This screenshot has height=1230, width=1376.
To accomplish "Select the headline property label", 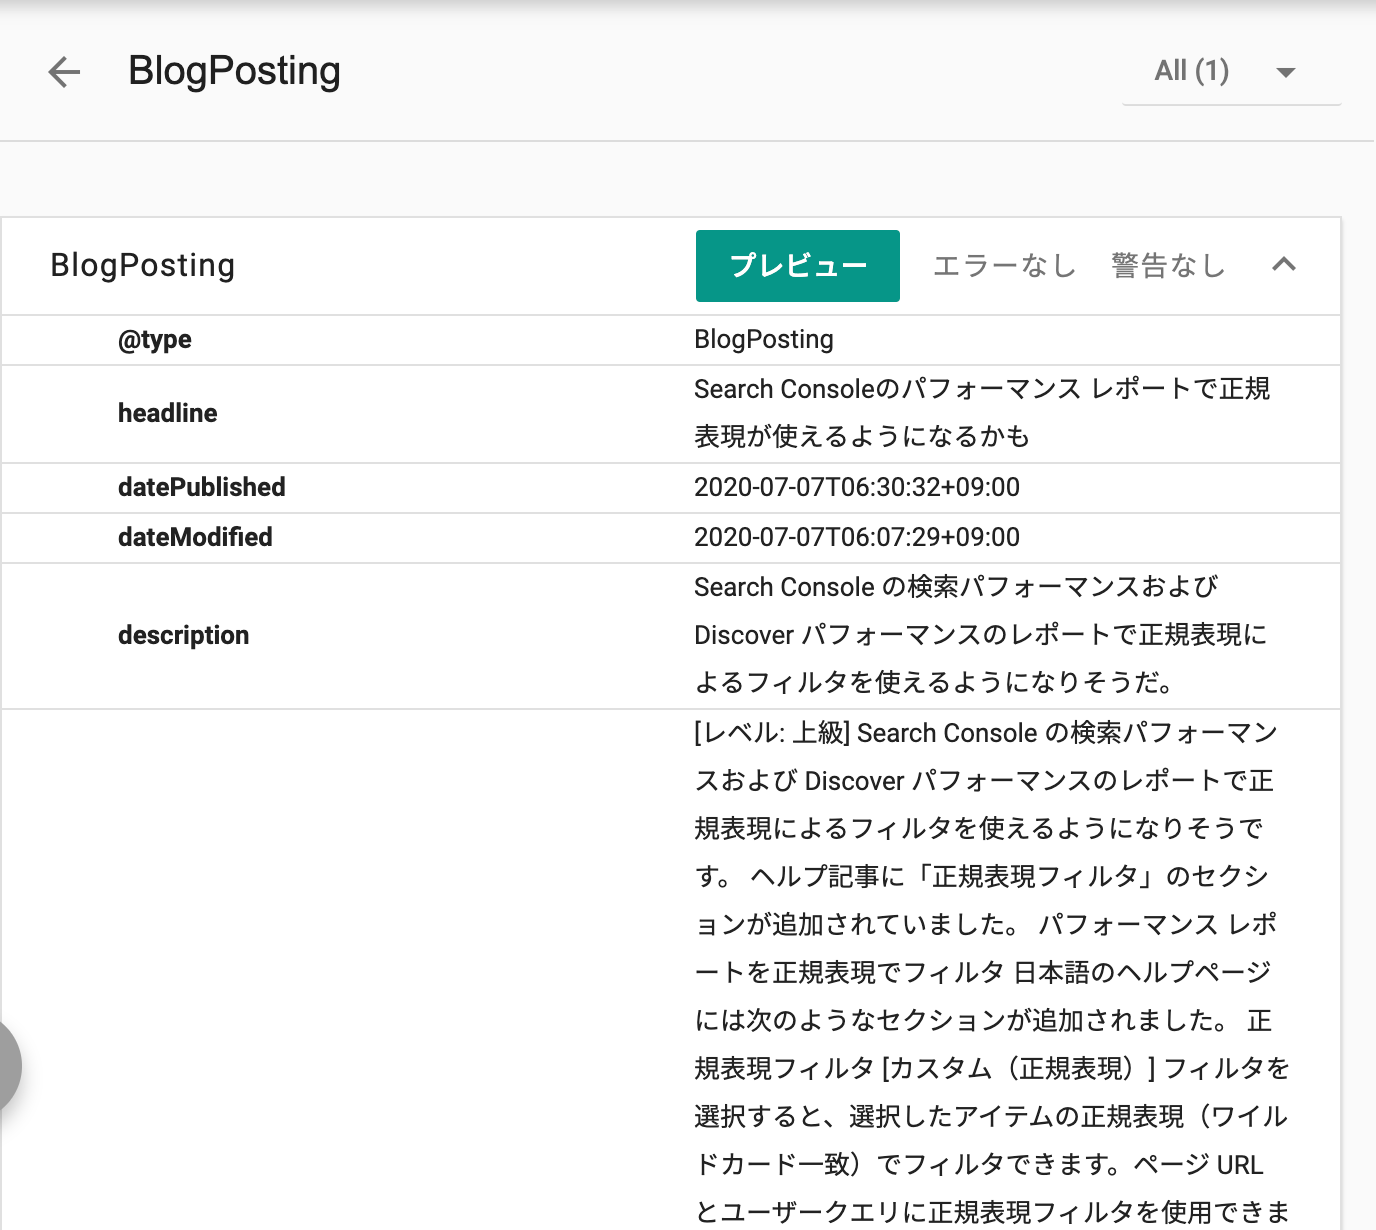I will click(x=167, y=413).
